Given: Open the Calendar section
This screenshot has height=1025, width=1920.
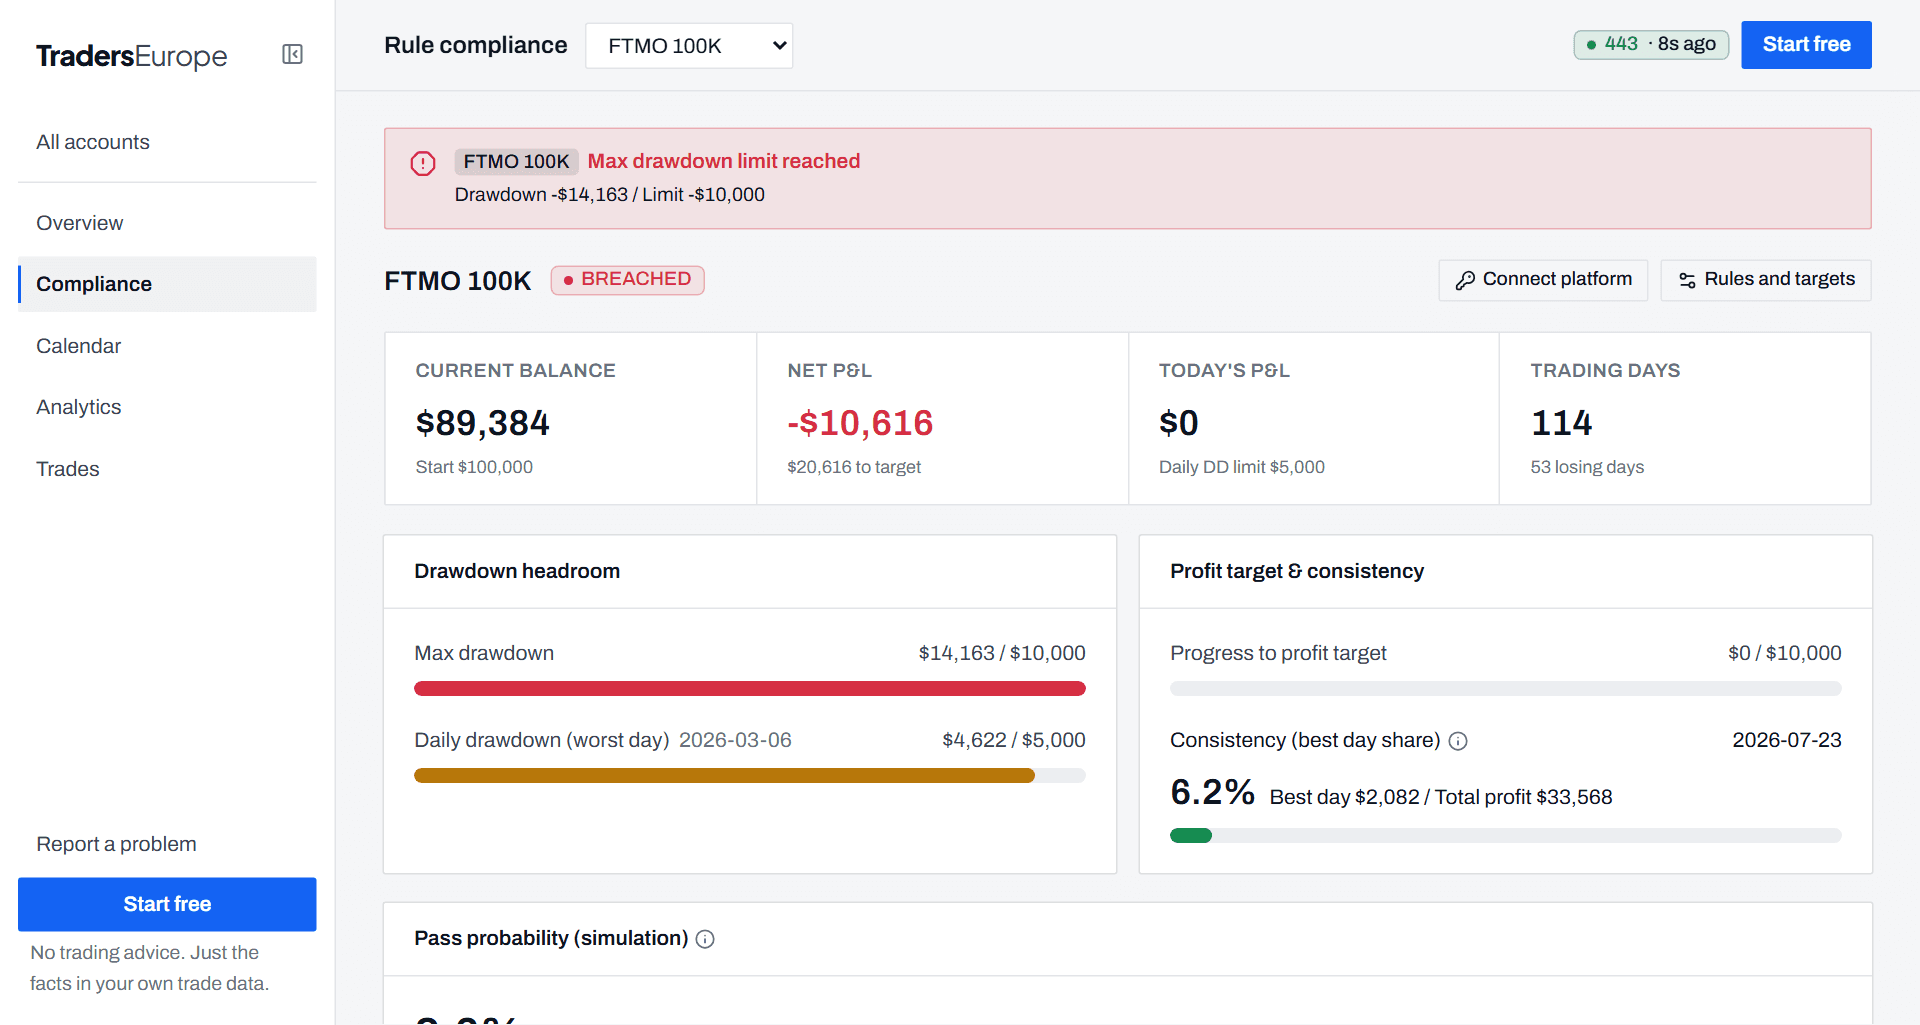Looking at the screenshot, I should tap(78, 346).
